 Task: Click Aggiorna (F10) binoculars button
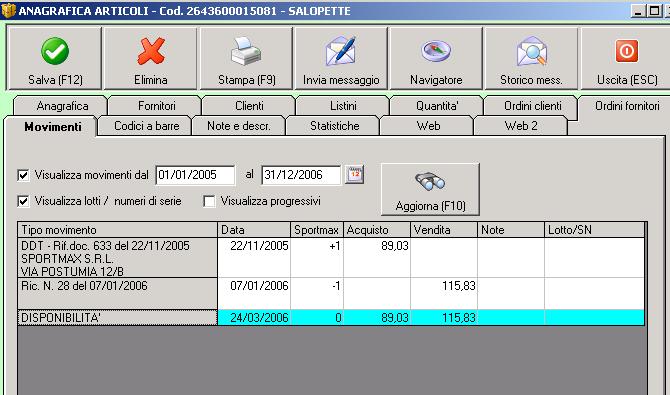(430, 189)
